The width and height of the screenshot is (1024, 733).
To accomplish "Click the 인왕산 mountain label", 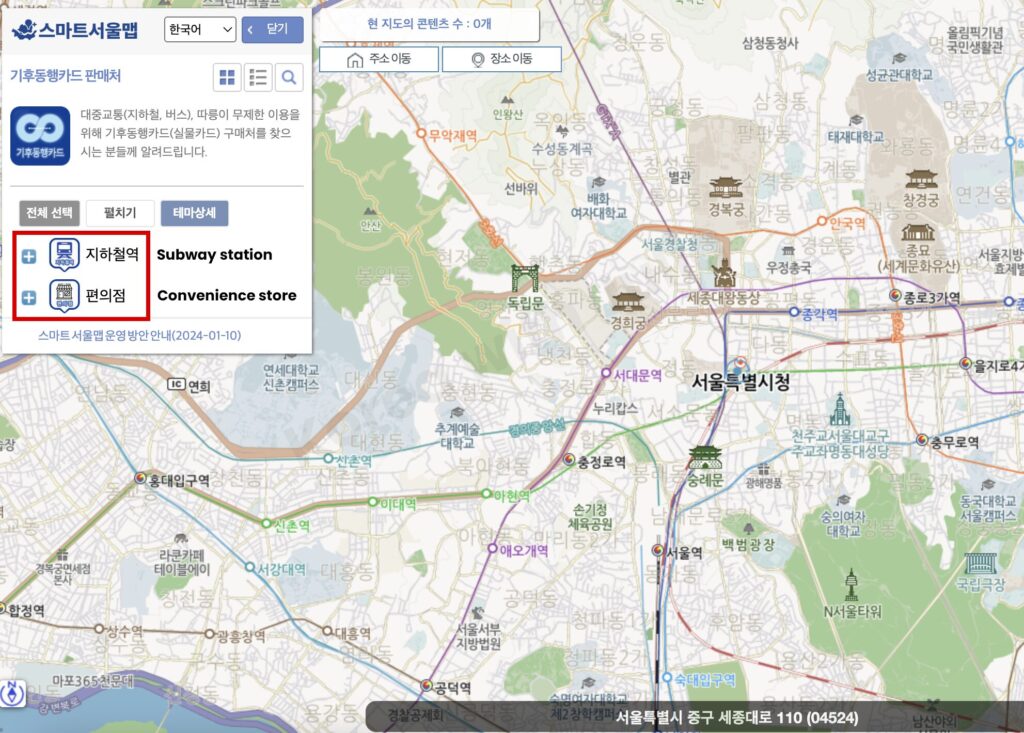I will point(507,114).
